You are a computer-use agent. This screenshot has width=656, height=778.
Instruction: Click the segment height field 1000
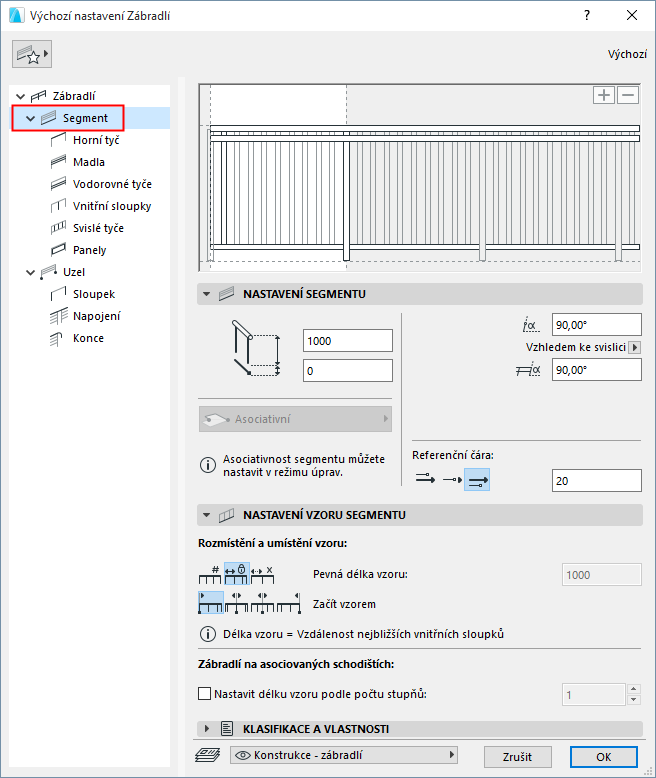[x=348, y=341]
